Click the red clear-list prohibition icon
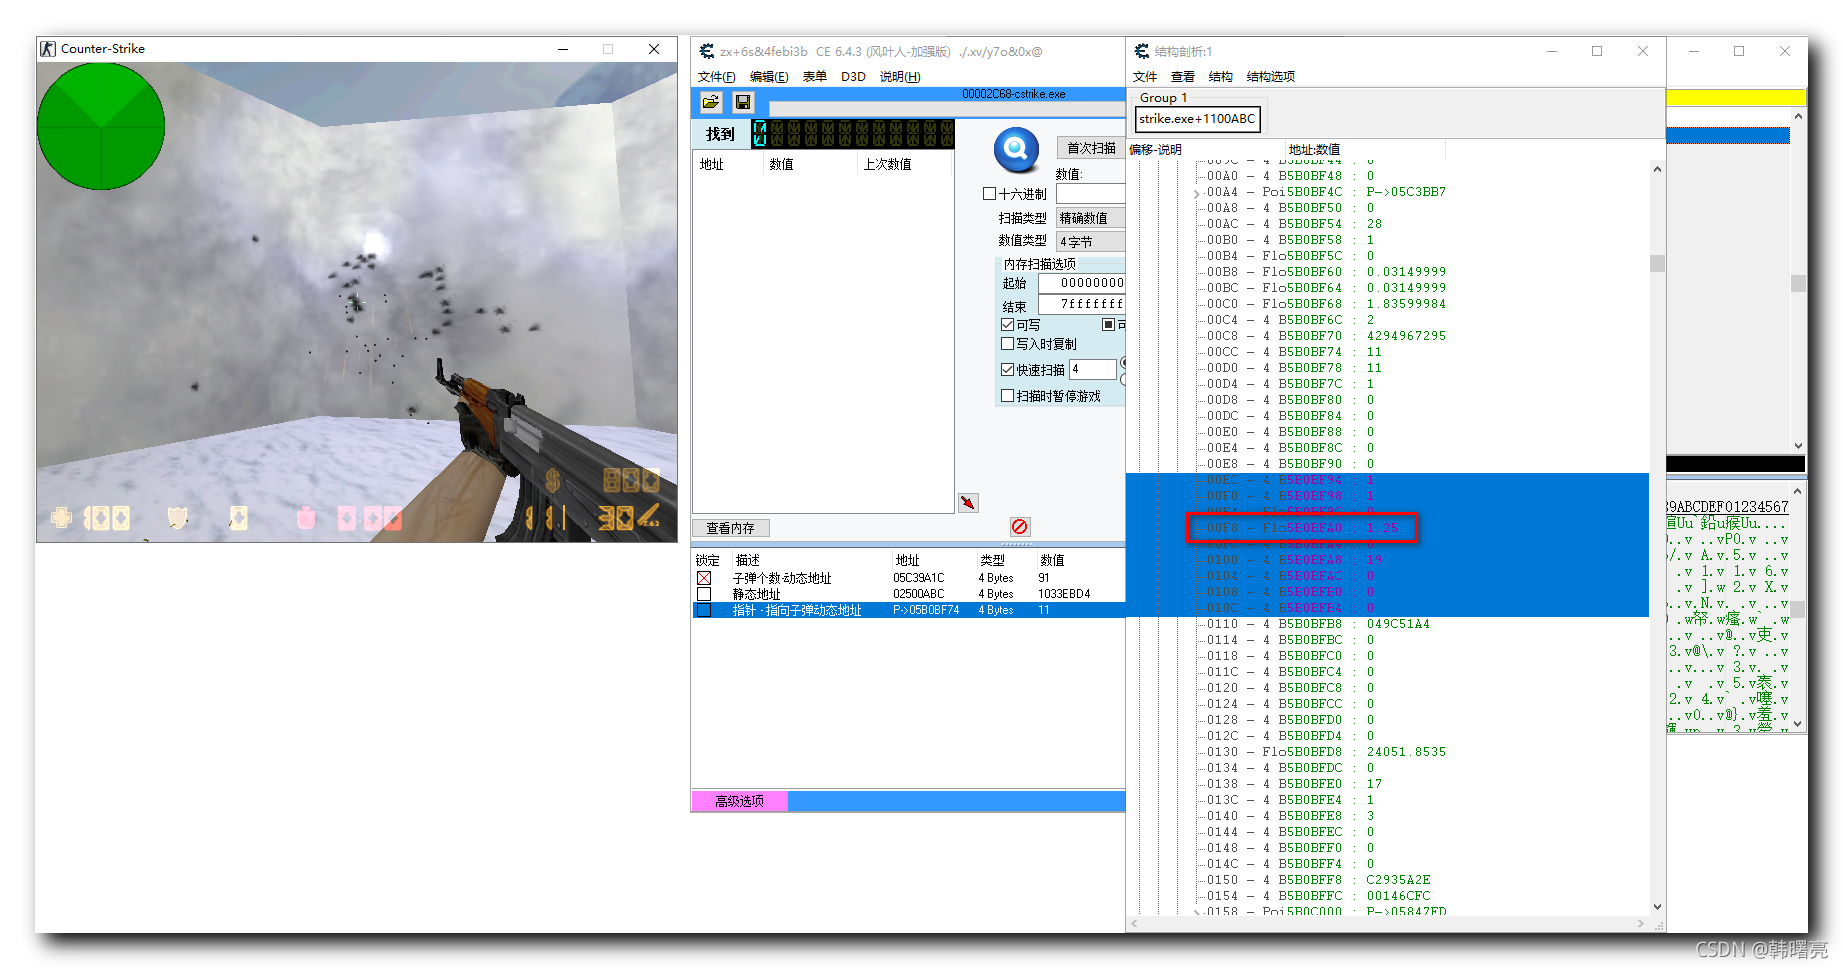Screen dimensions: 1843x968 coord(1019,527)
